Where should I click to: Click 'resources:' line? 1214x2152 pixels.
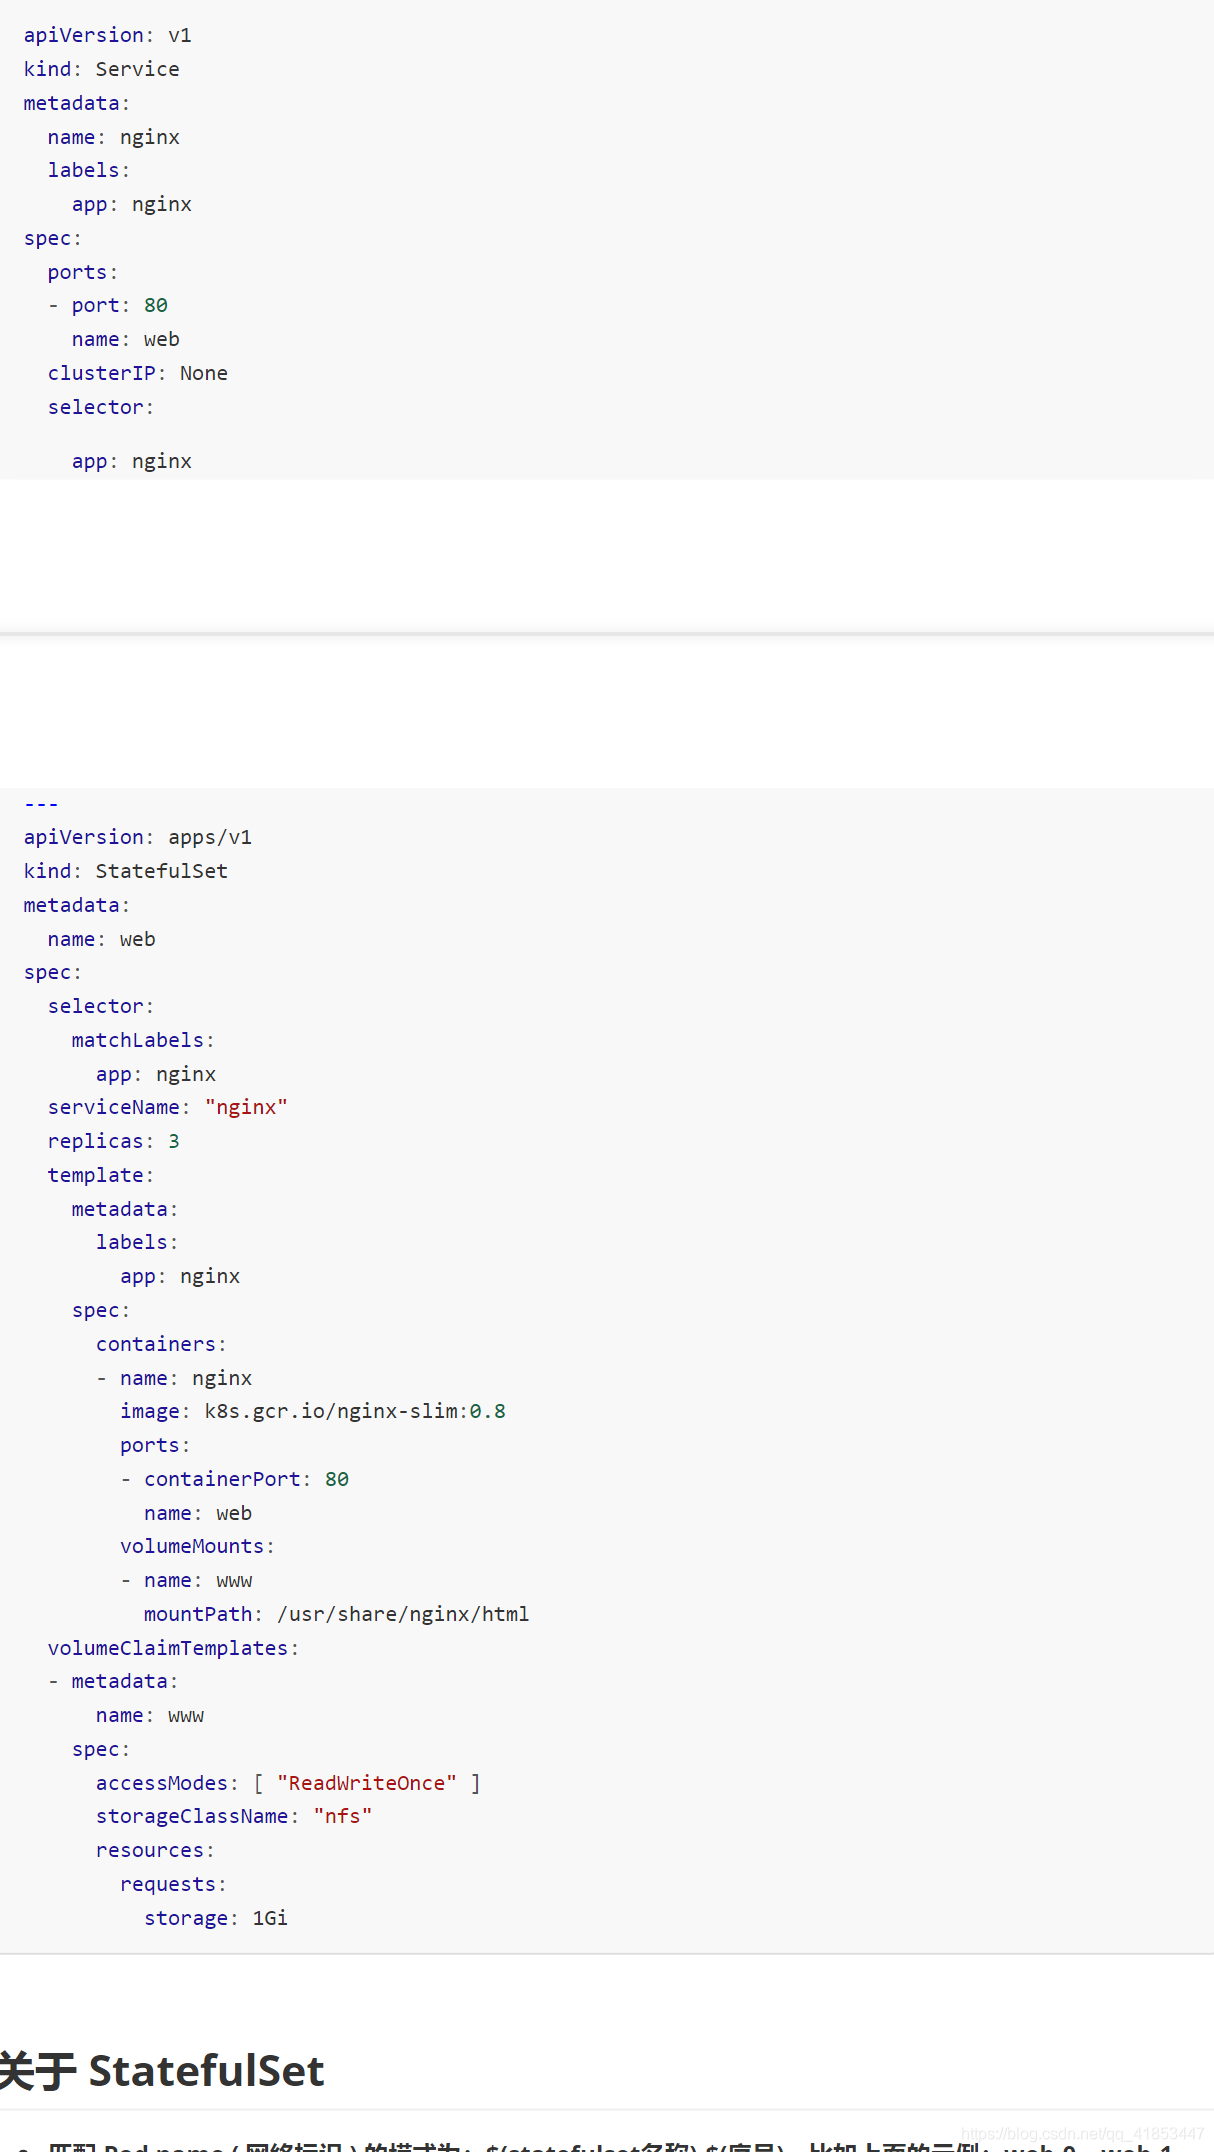coord(155,1850)
